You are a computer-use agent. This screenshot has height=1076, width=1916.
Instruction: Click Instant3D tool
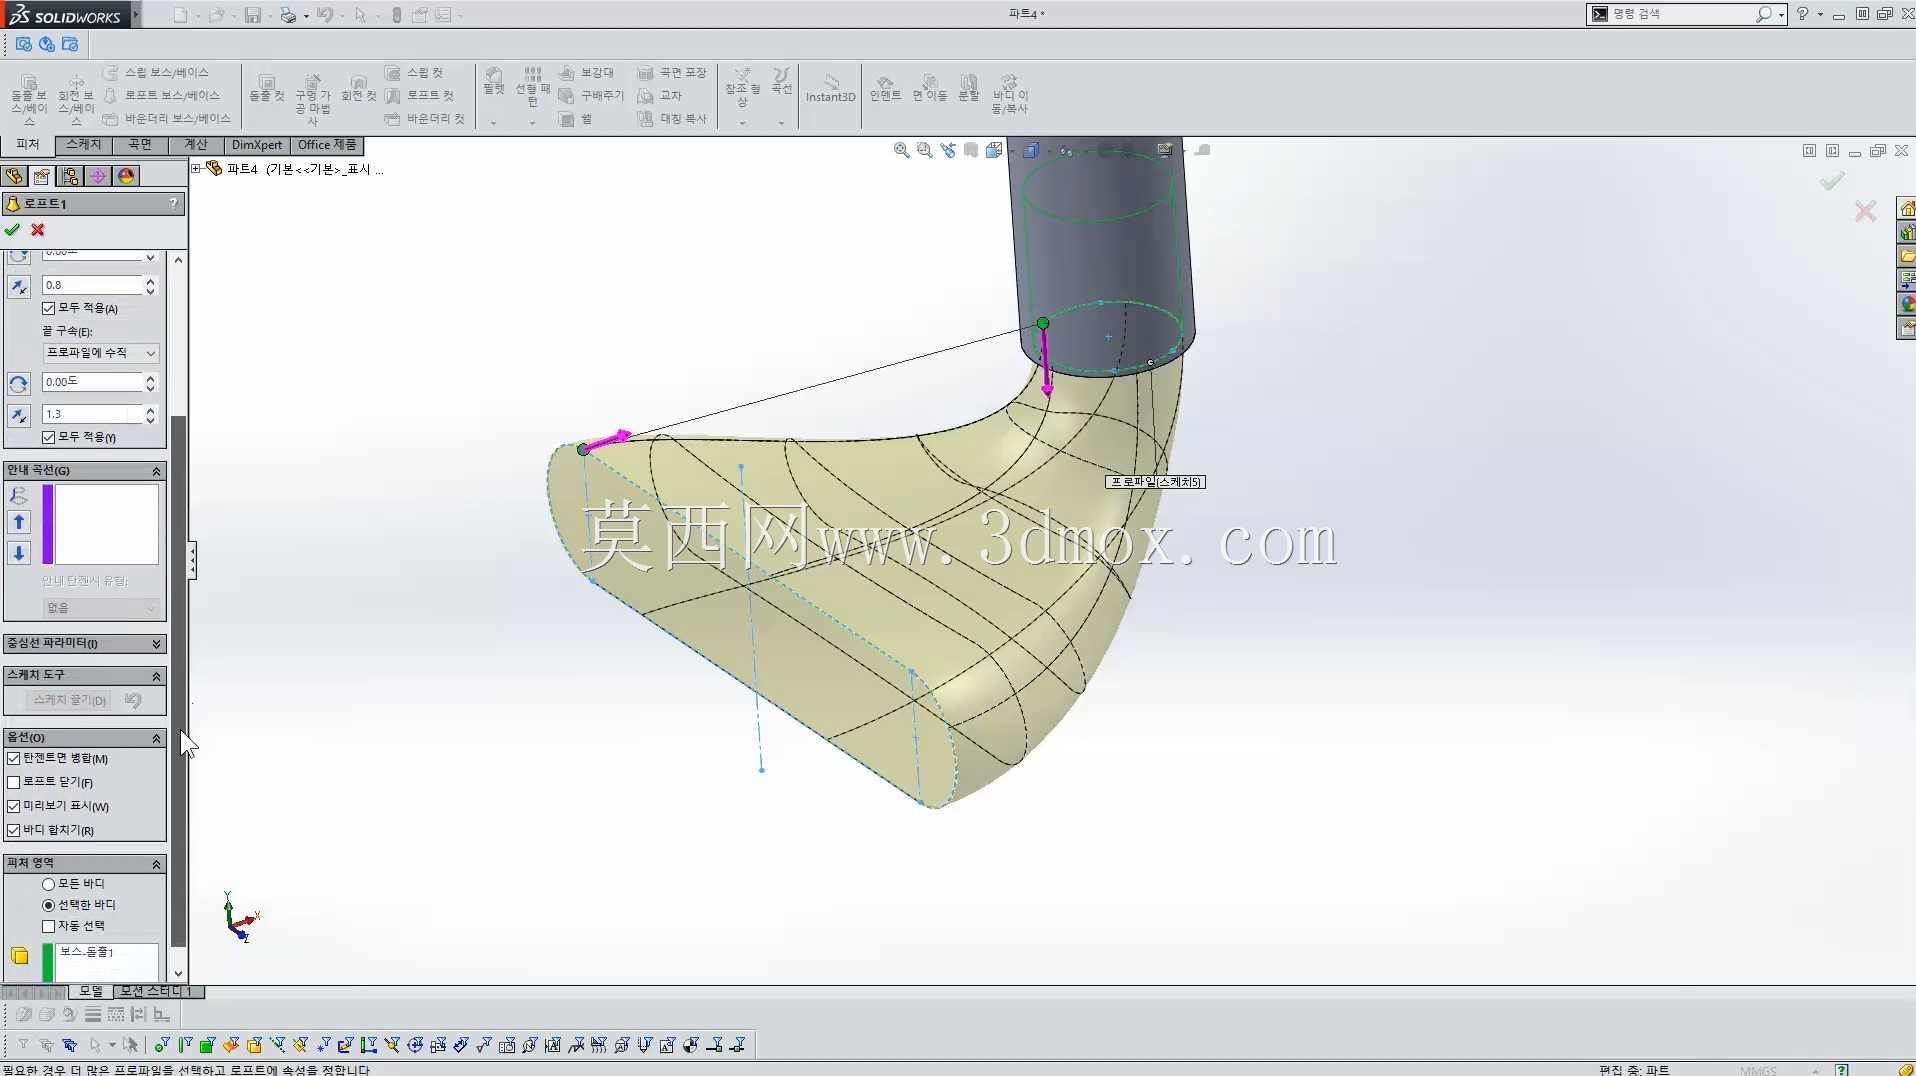830,88
